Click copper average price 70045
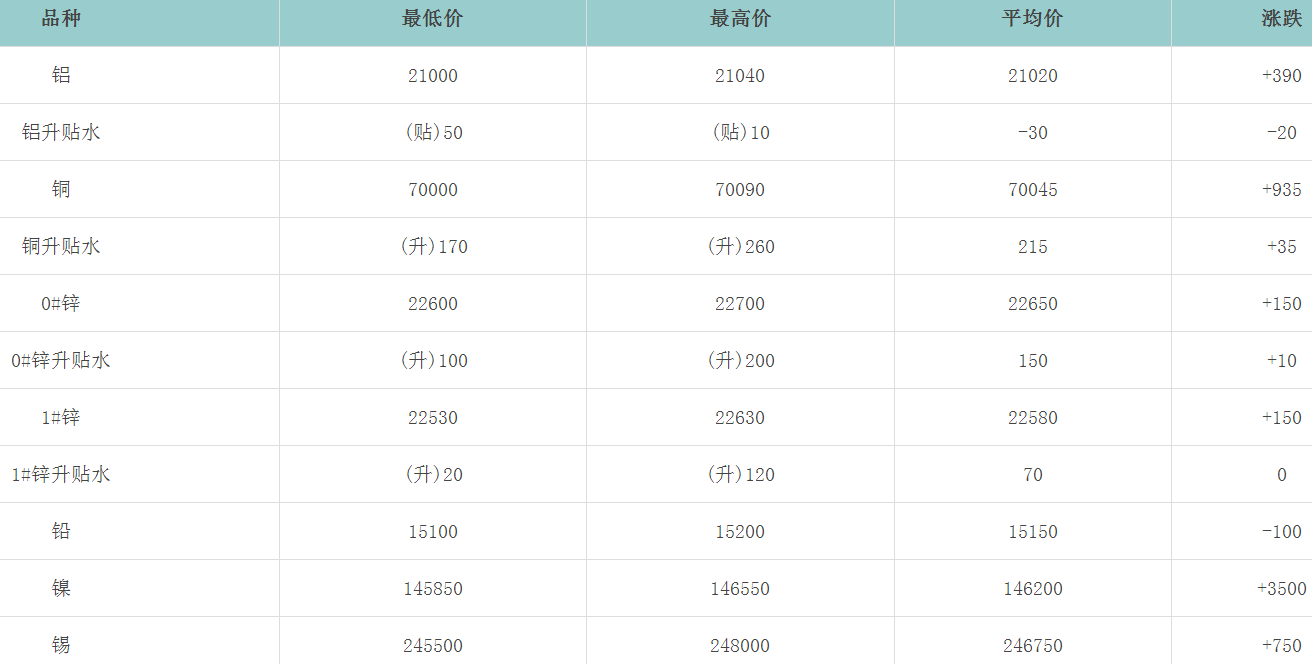Viewport: 1312px width, 664px height. 1032,189
